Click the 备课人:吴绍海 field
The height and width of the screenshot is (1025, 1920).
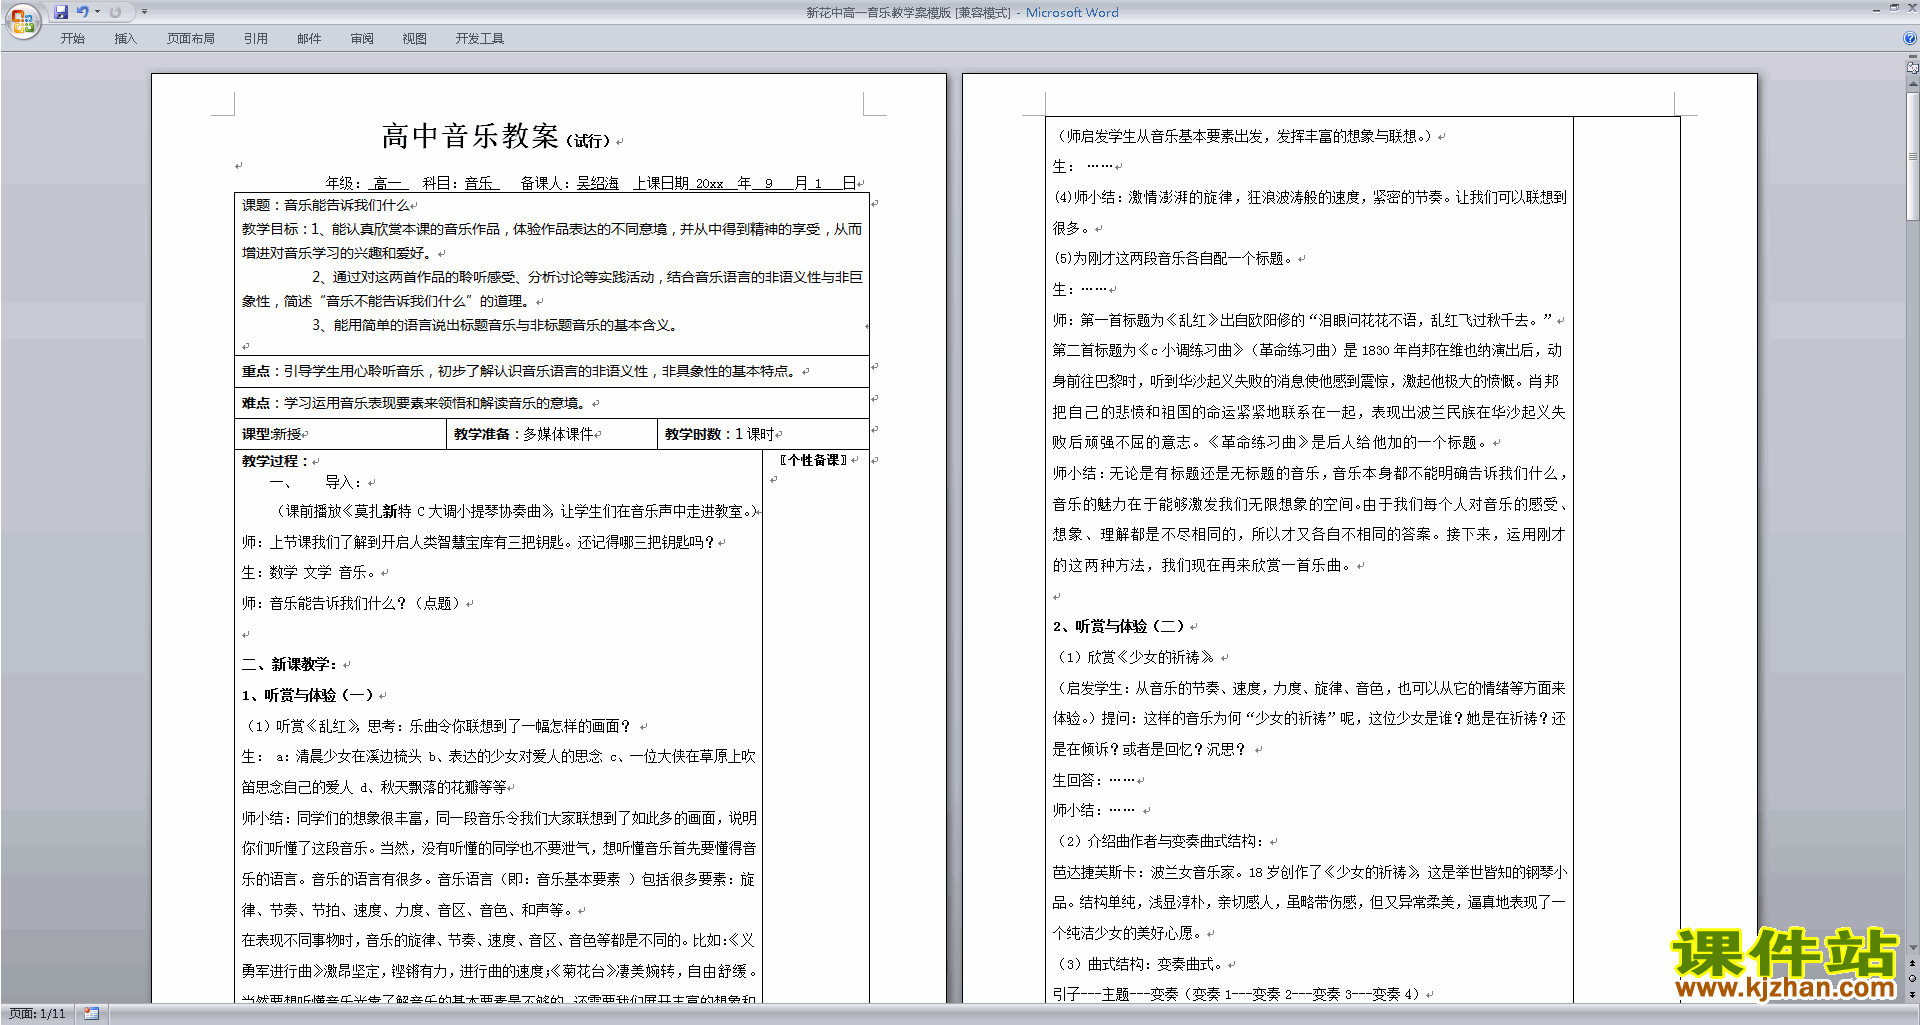click(x=569, y=183)
